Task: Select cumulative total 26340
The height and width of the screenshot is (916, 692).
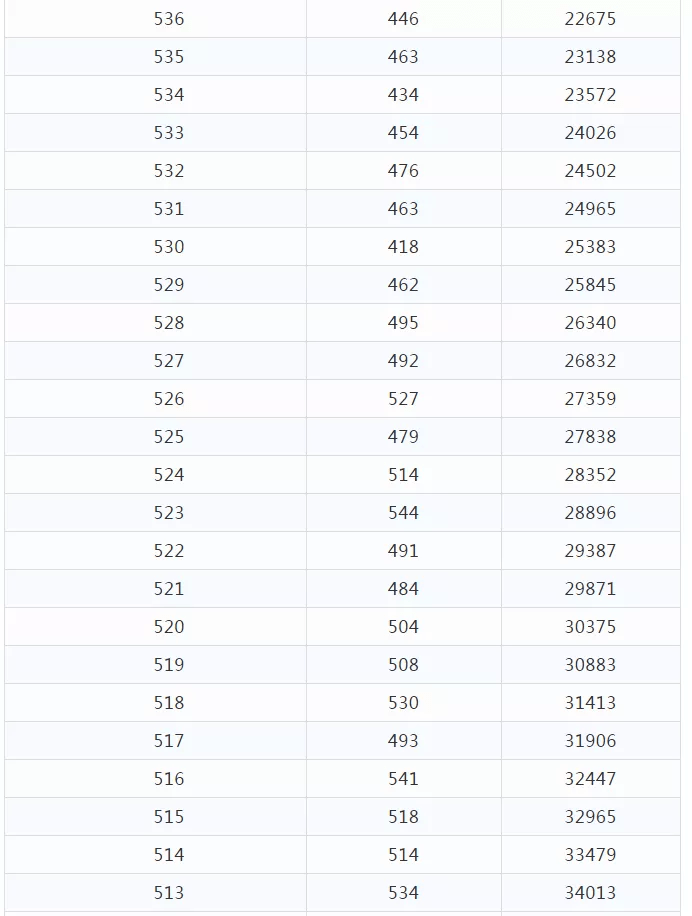Action: click(x=590, y=323)
